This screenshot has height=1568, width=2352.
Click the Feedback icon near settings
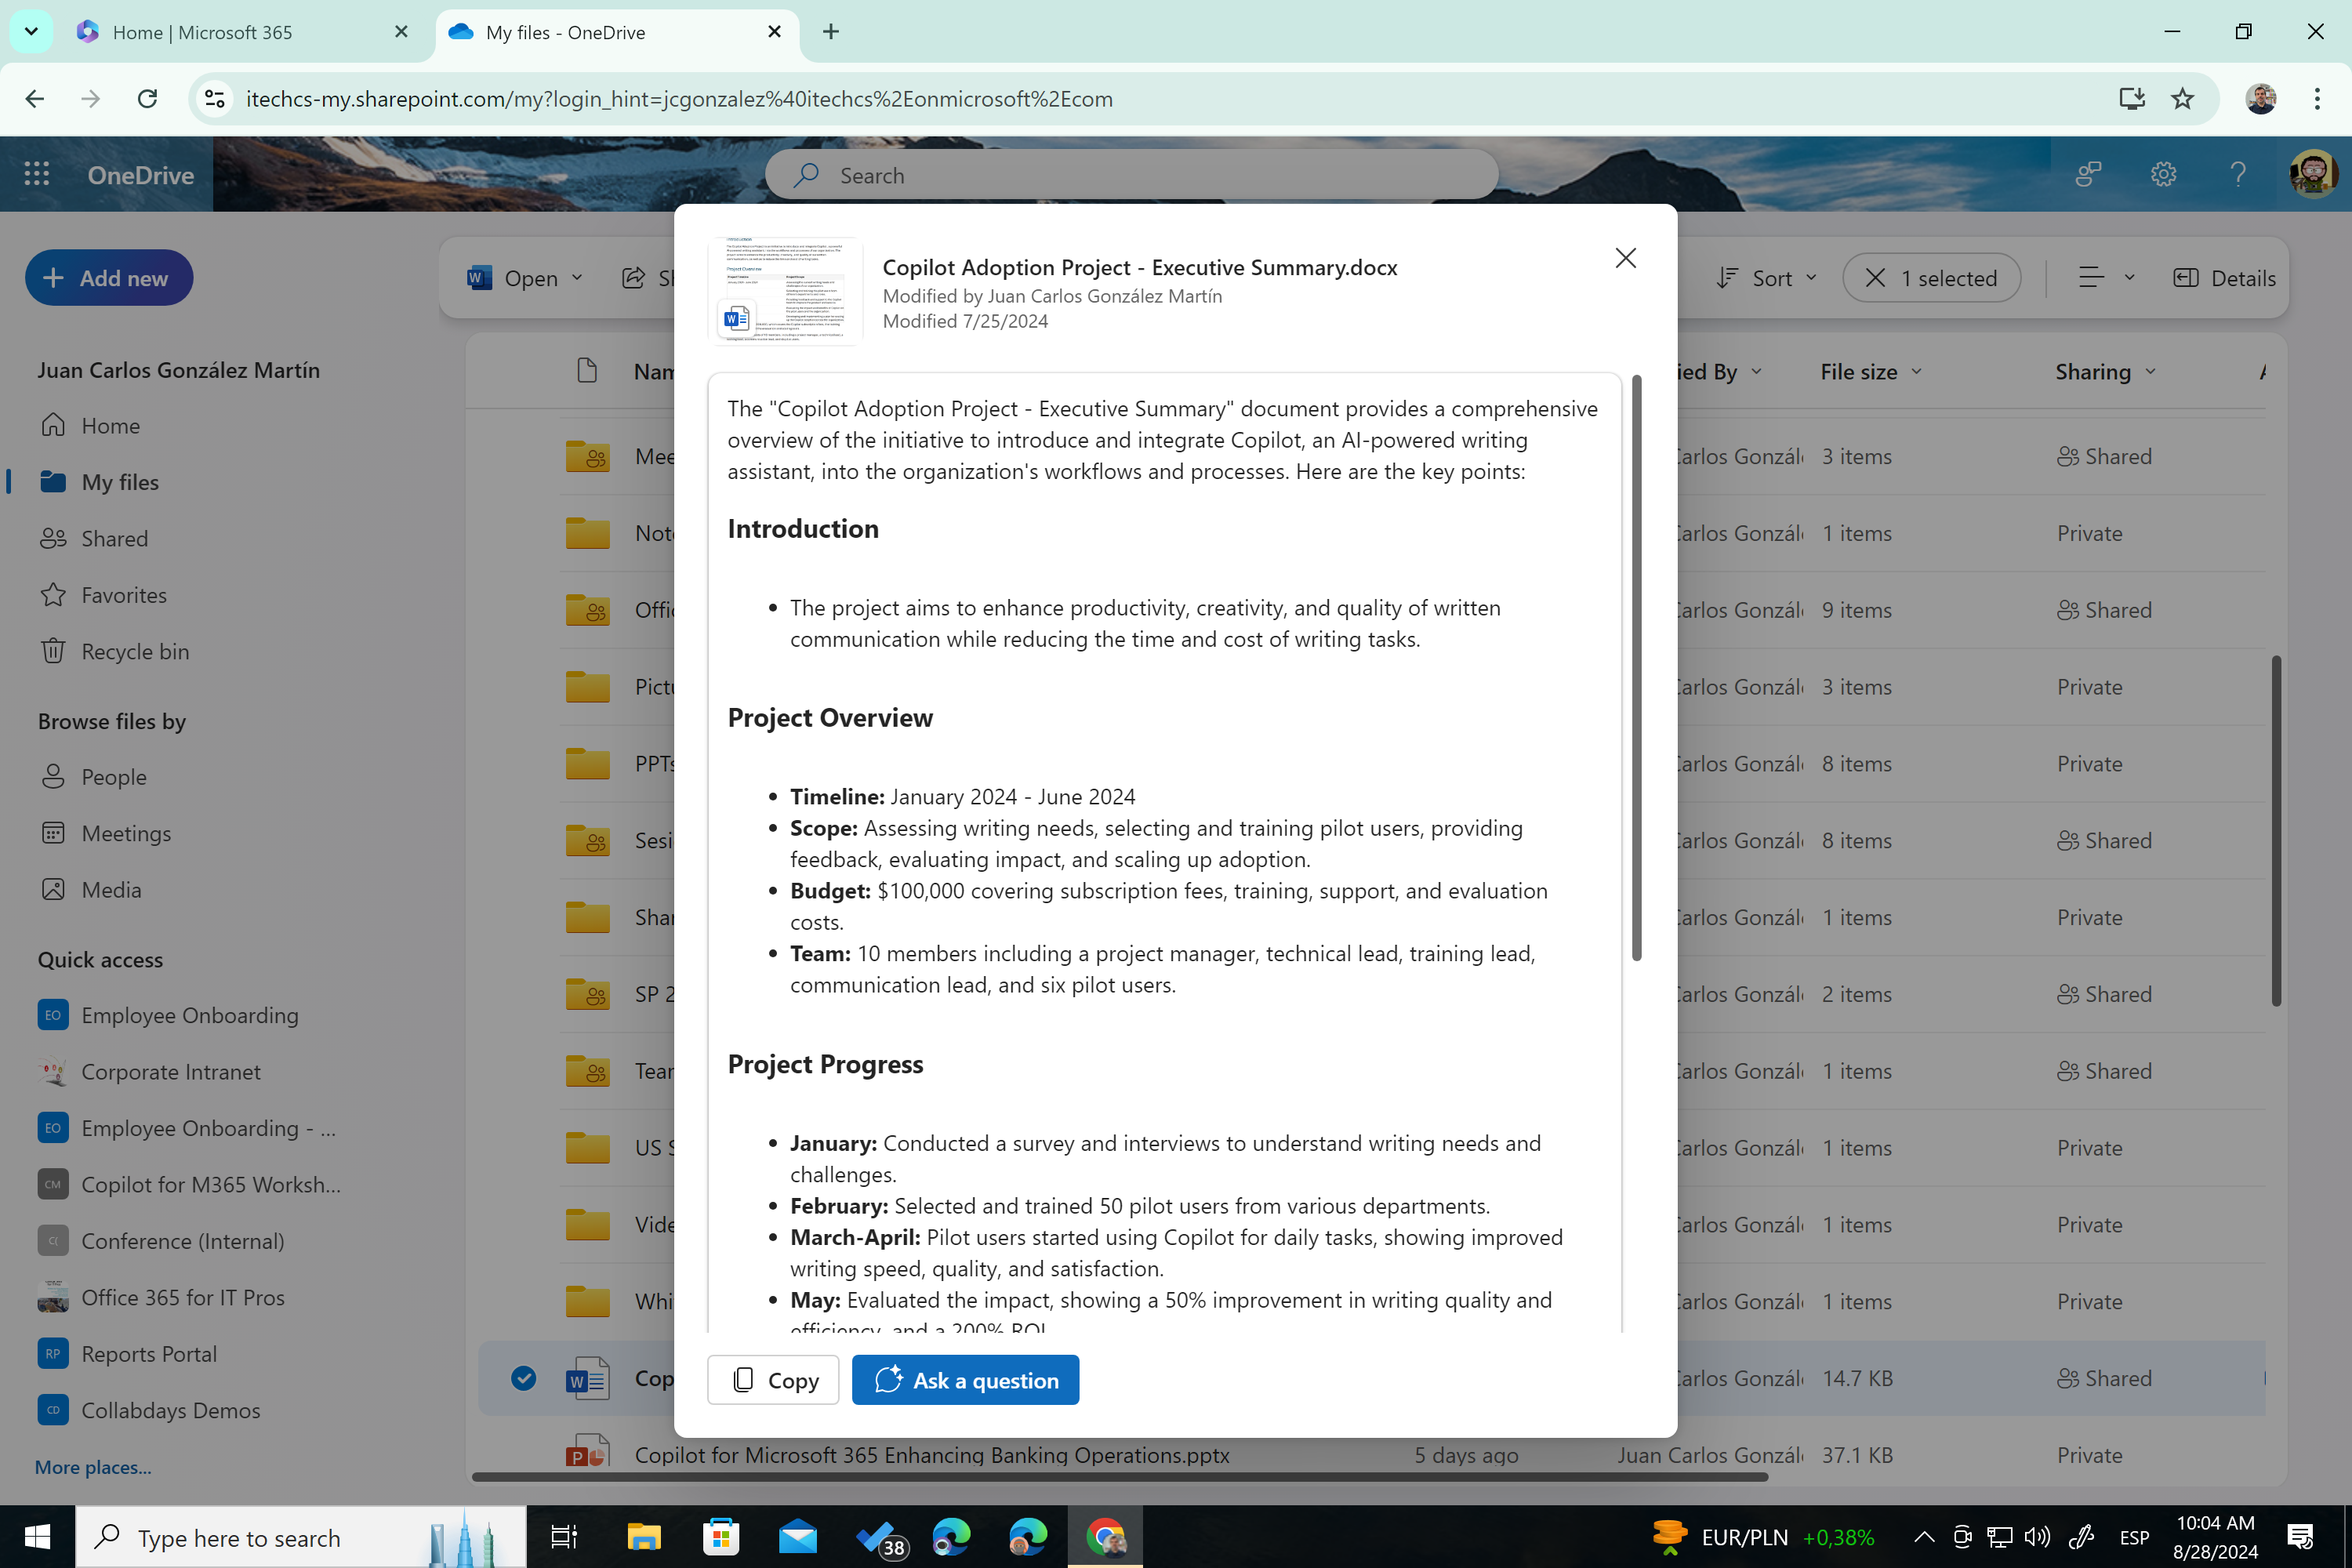click(x=2087, y=173)
